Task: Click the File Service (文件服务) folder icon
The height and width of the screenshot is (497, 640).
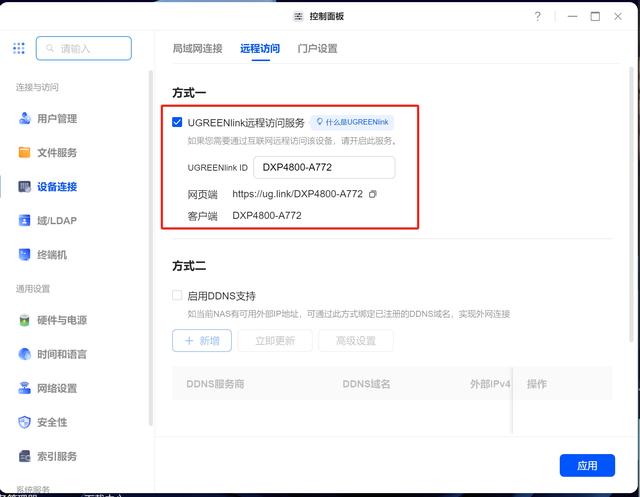Action: 24,152
